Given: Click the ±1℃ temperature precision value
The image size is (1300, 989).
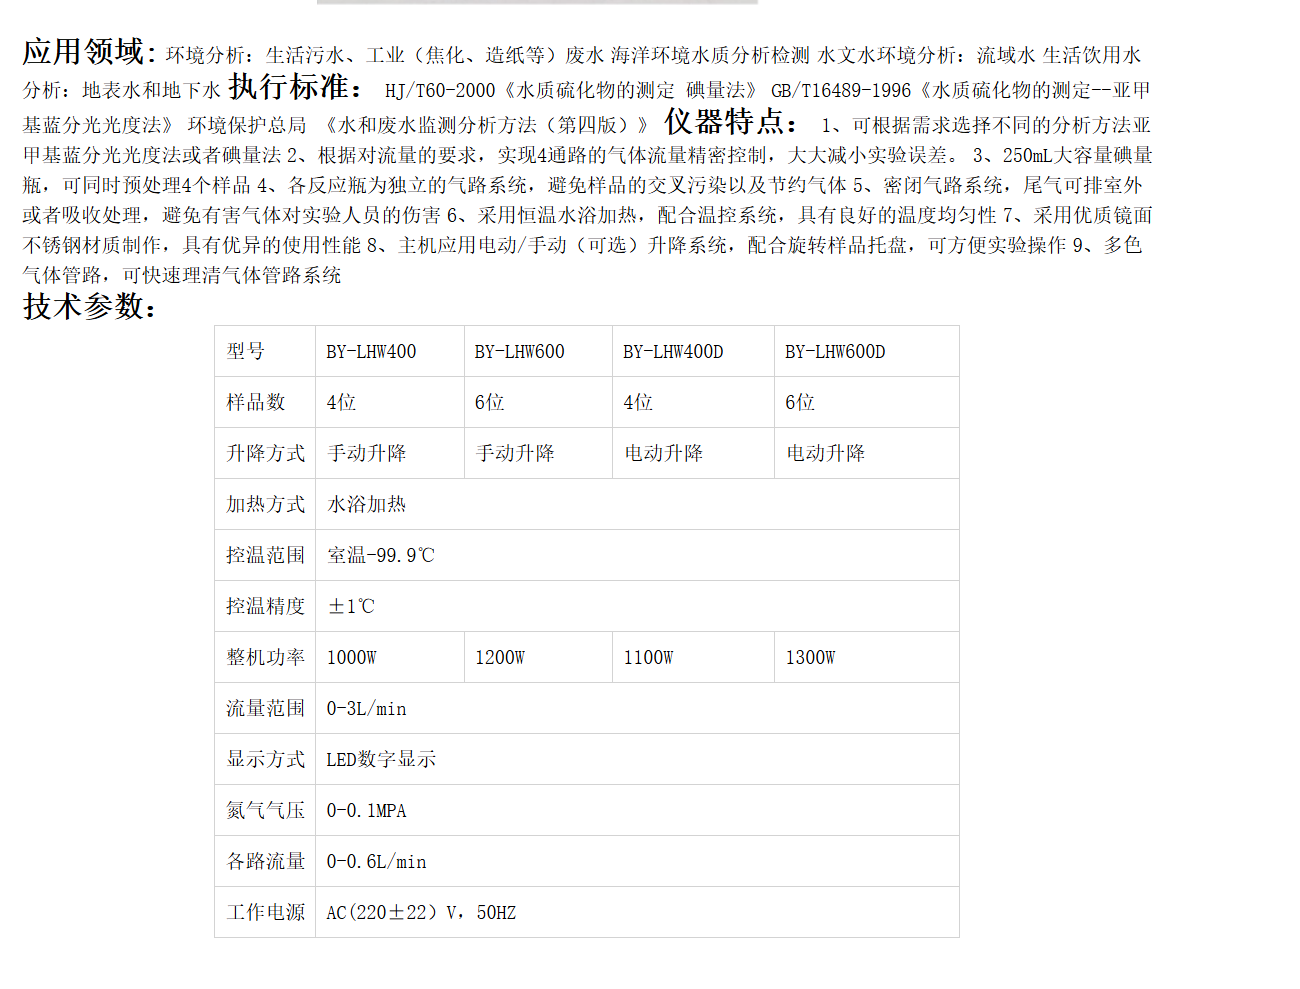Looking at the screenshot, I should pos(351,607).
